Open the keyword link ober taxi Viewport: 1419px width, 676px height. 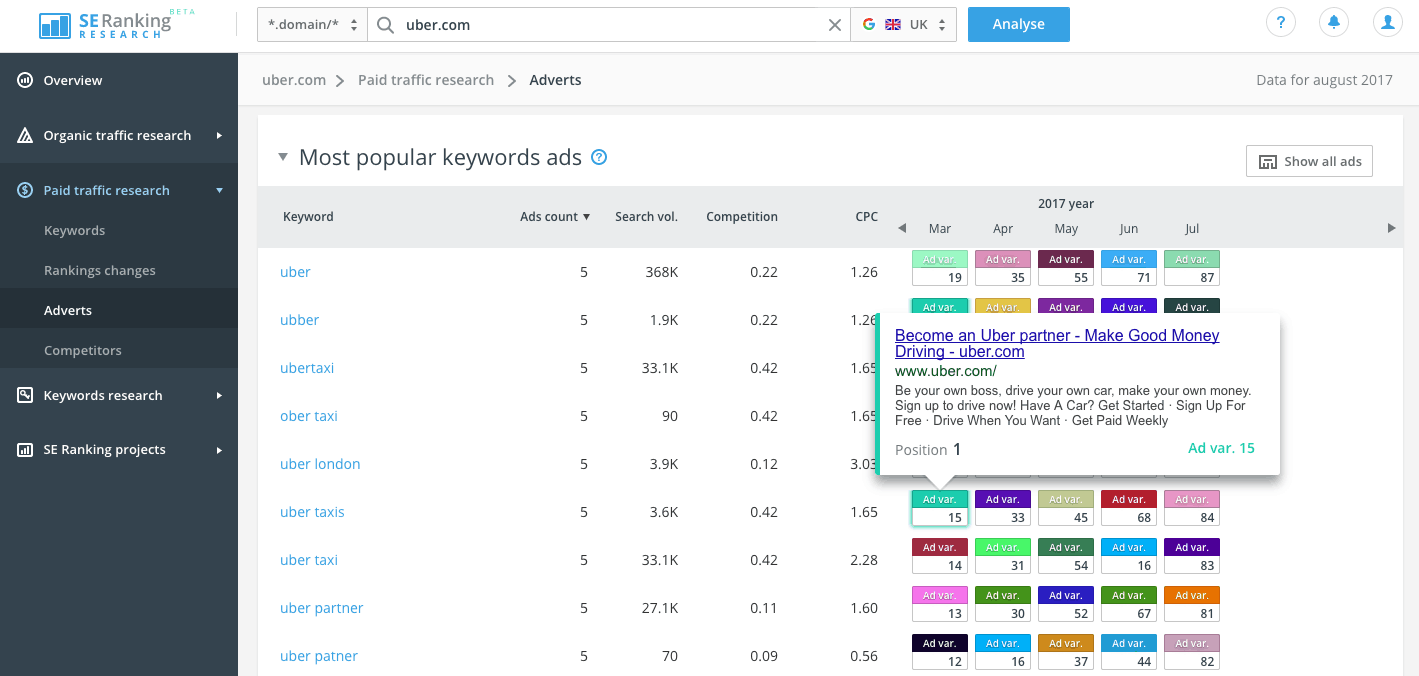point(309,416)
